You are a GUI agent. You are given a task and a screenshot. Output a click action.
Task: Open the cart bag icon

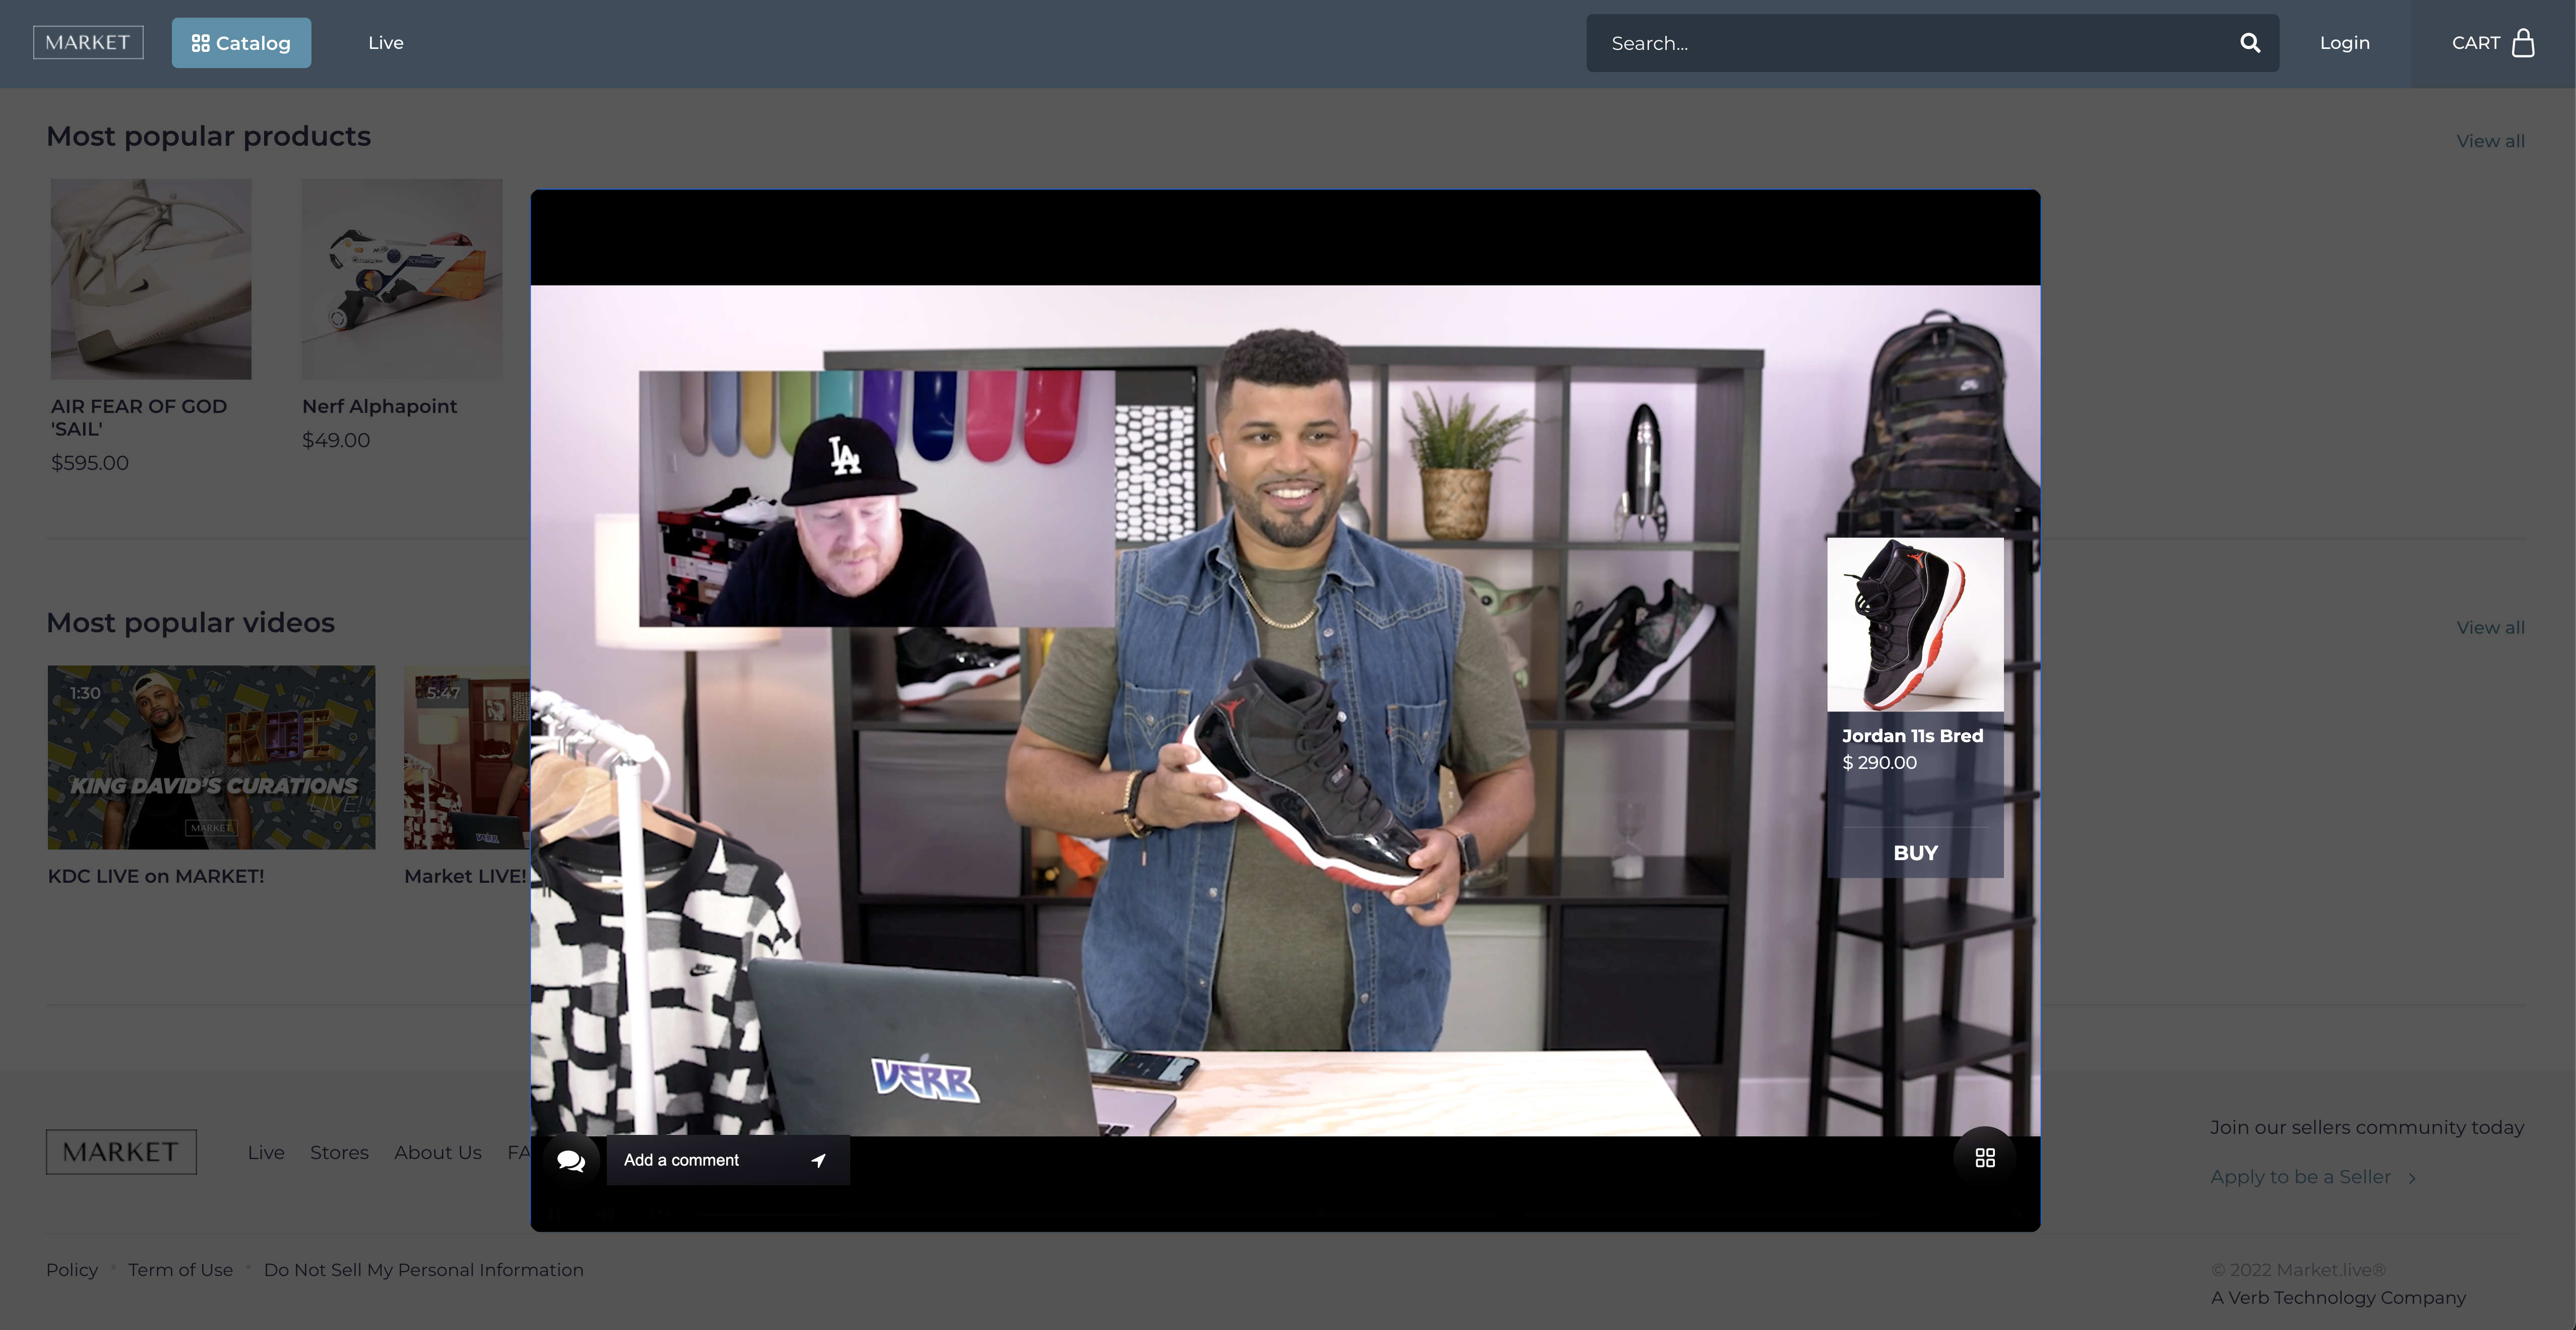point(2523,43)
